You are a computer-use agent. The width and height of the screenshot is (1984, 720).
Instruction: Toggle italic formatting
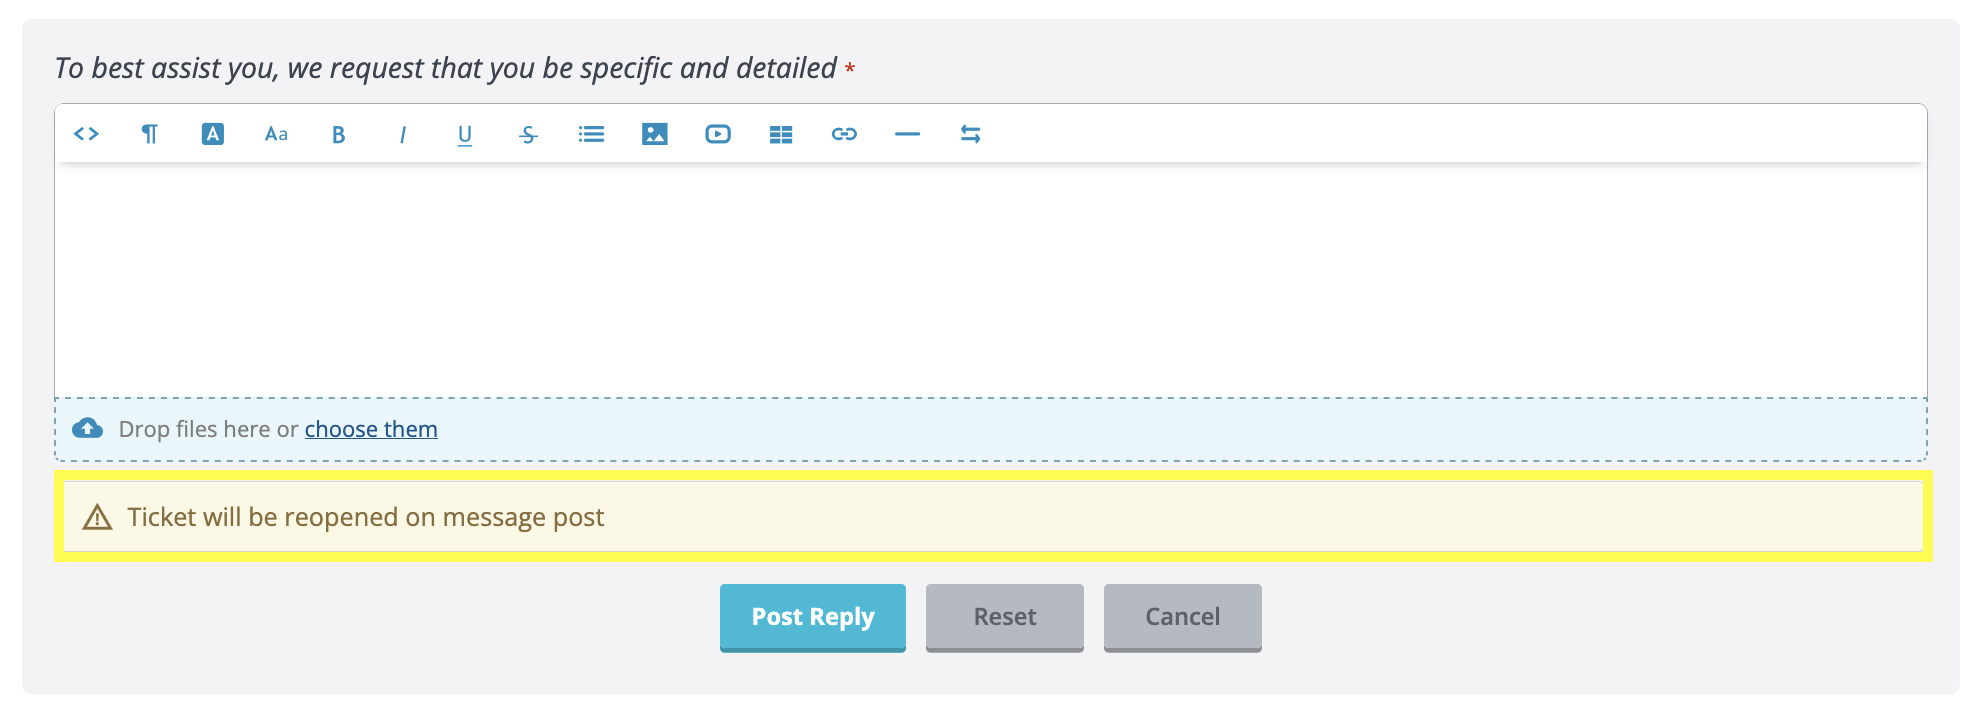402,135
